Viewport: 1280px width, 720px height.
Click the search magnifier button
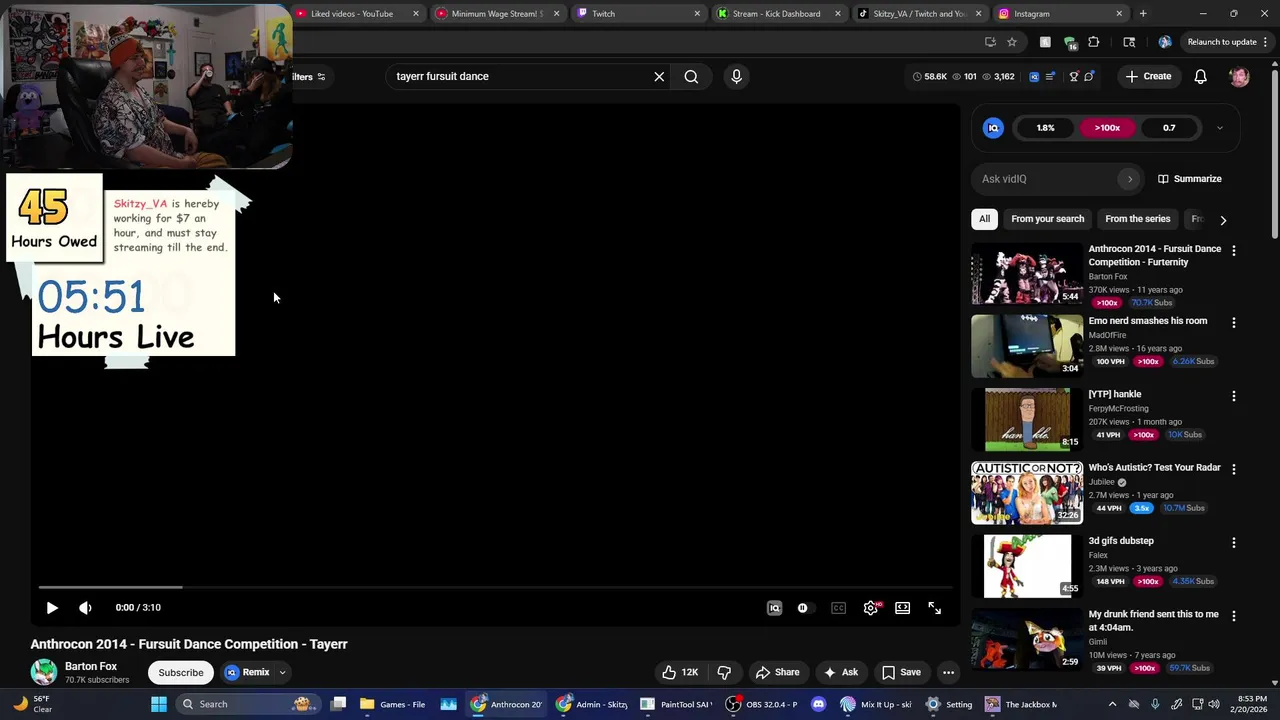(691, 76)
